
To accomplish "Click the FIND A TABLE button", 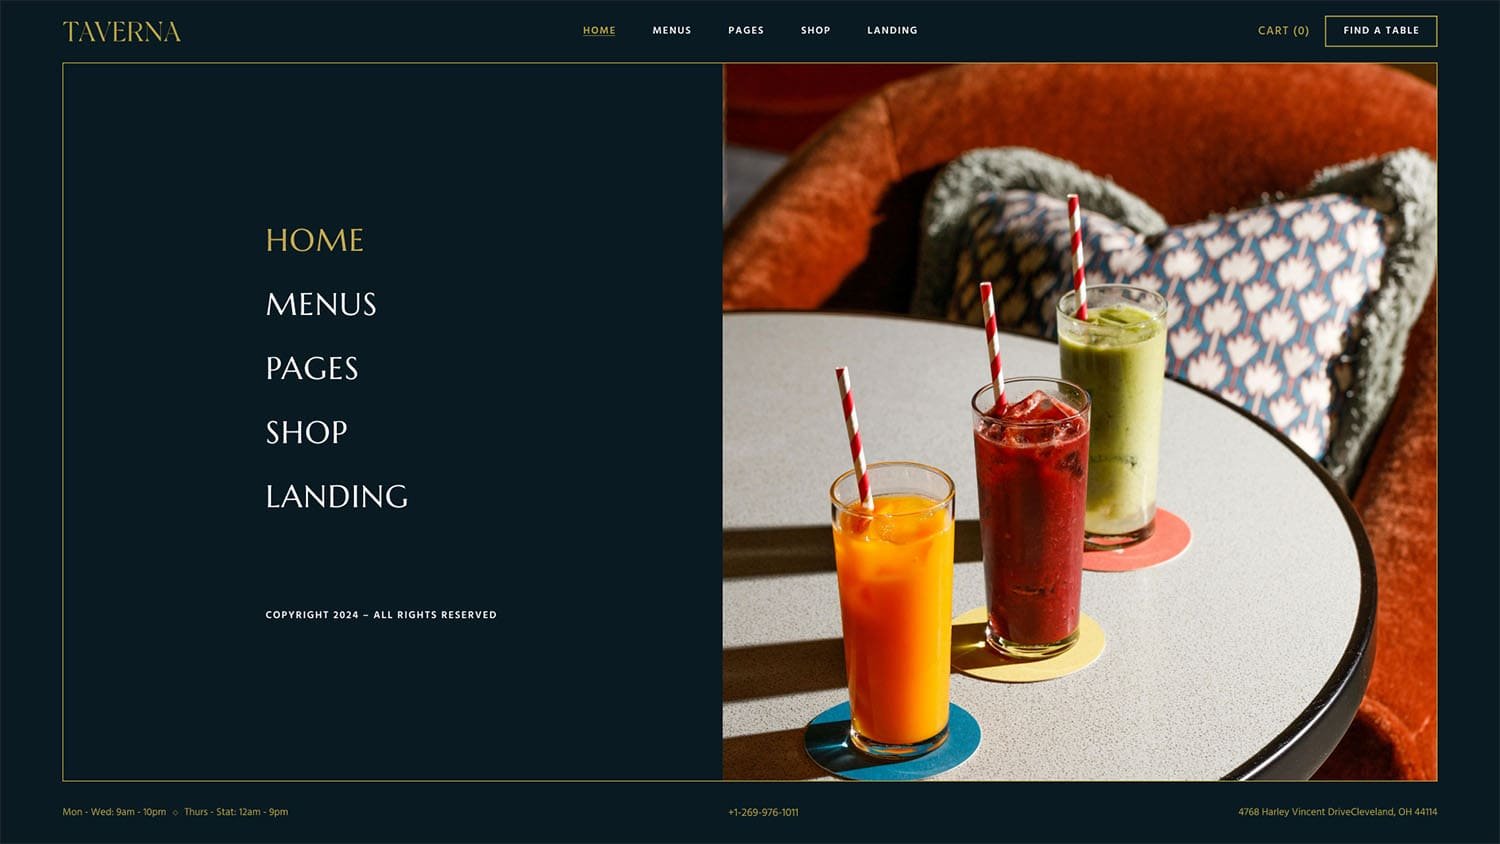I will pyautogui.click(x=1381, y=31).
